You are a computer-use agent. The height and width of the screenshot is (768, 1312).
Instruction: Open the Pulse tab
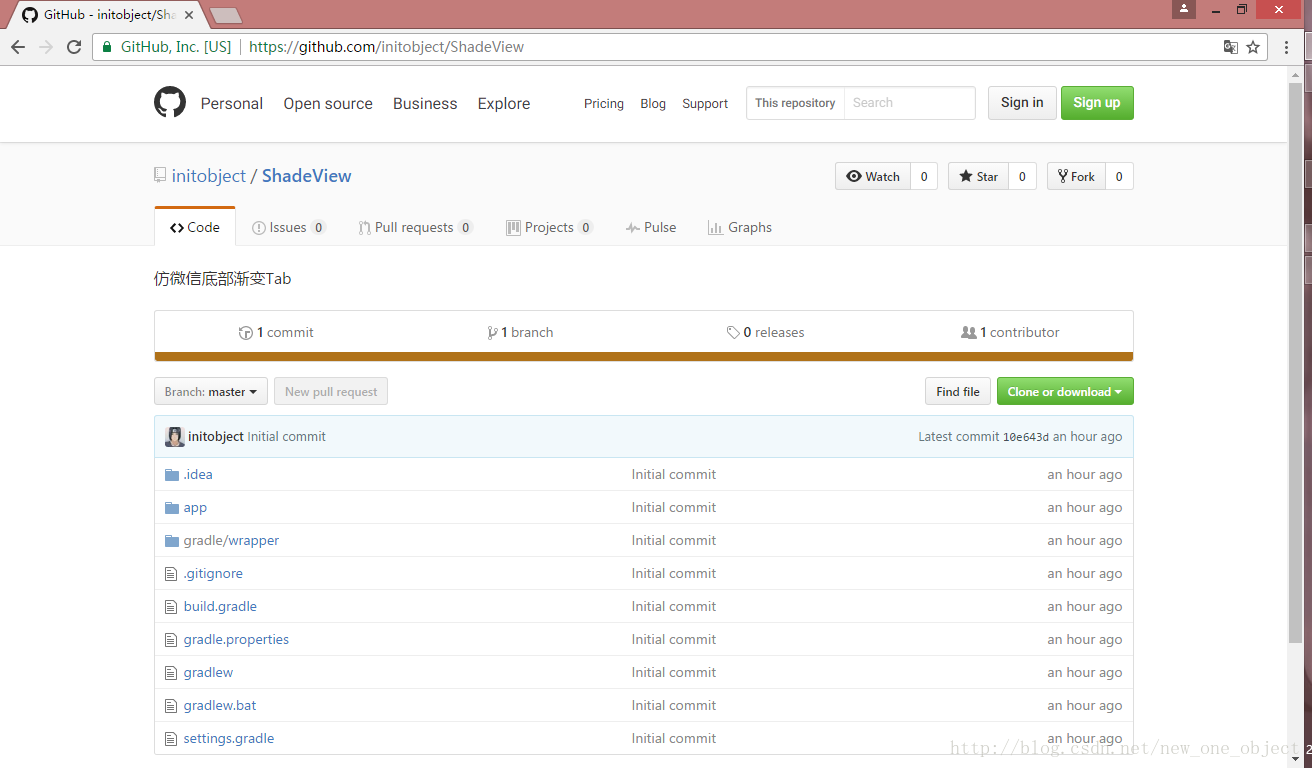click(x=651, y=227)
